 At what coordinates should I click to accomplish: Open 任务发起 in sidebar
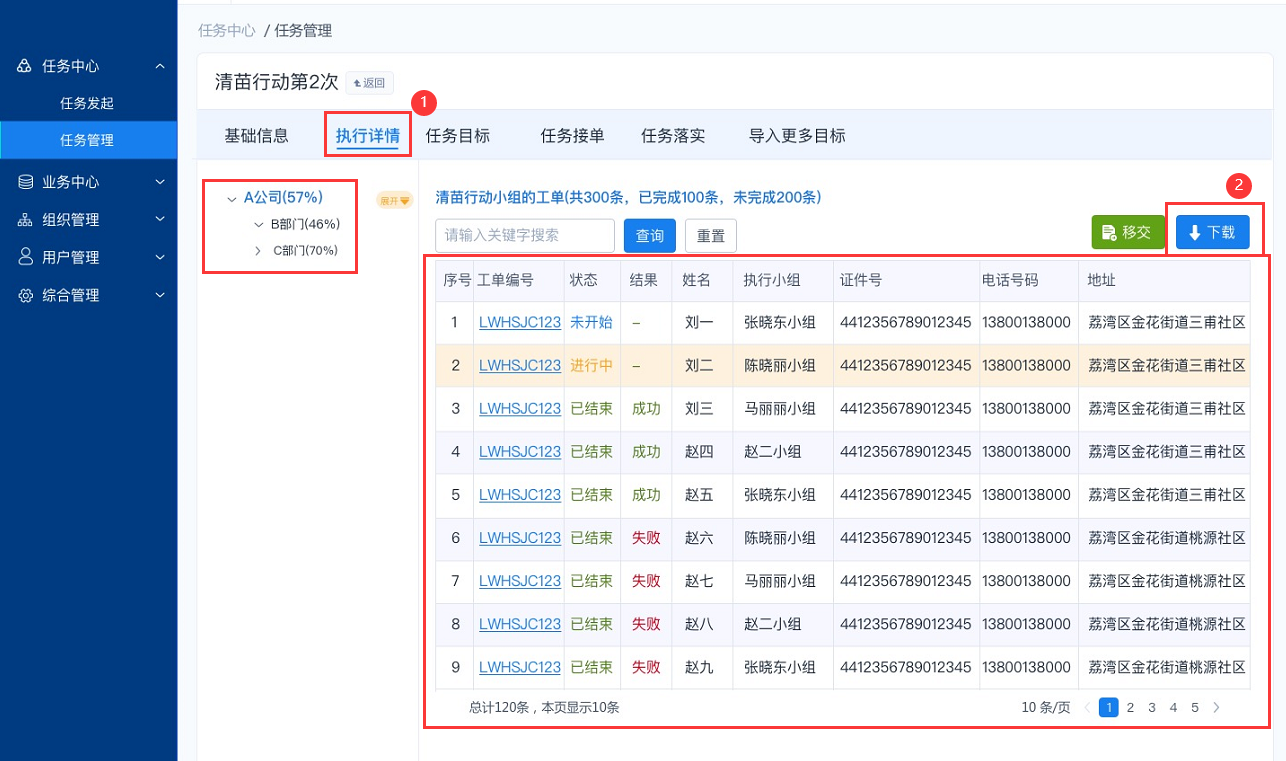point(87,103)
